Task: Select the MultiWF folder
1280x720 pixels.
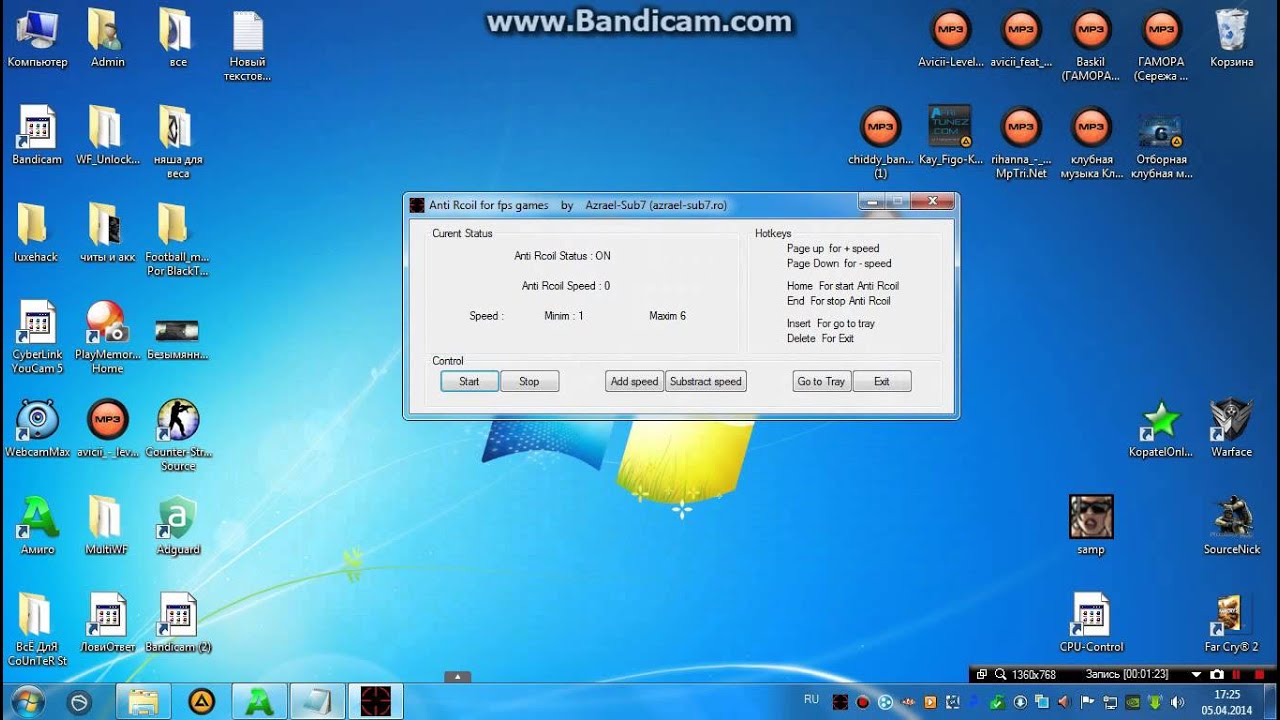Action: point(107,527)
